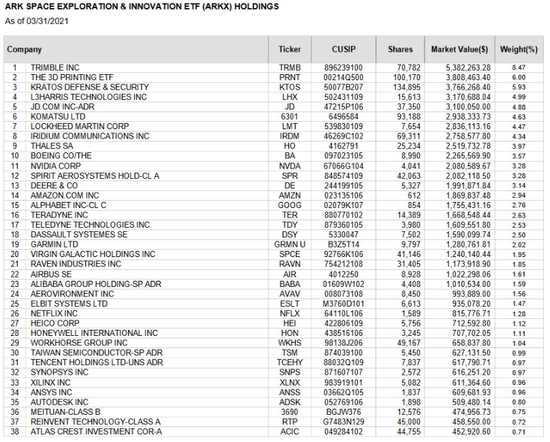Screen dimensions: 550x442
Task: Click the ARKX HOLDINGS page title
Action: point(142,7)
